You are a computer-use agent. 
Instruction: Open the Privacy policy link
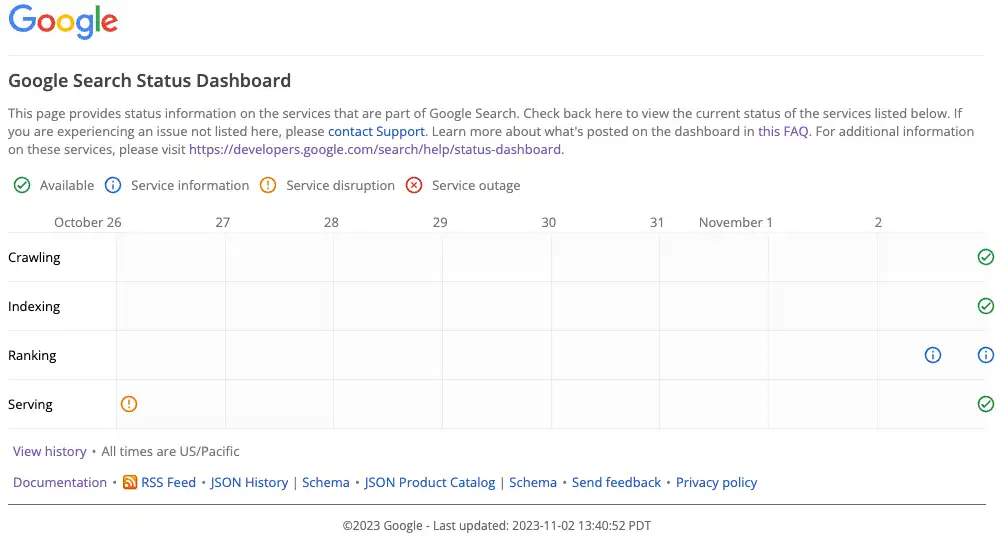pyautogui.click(x=716, y=483)
